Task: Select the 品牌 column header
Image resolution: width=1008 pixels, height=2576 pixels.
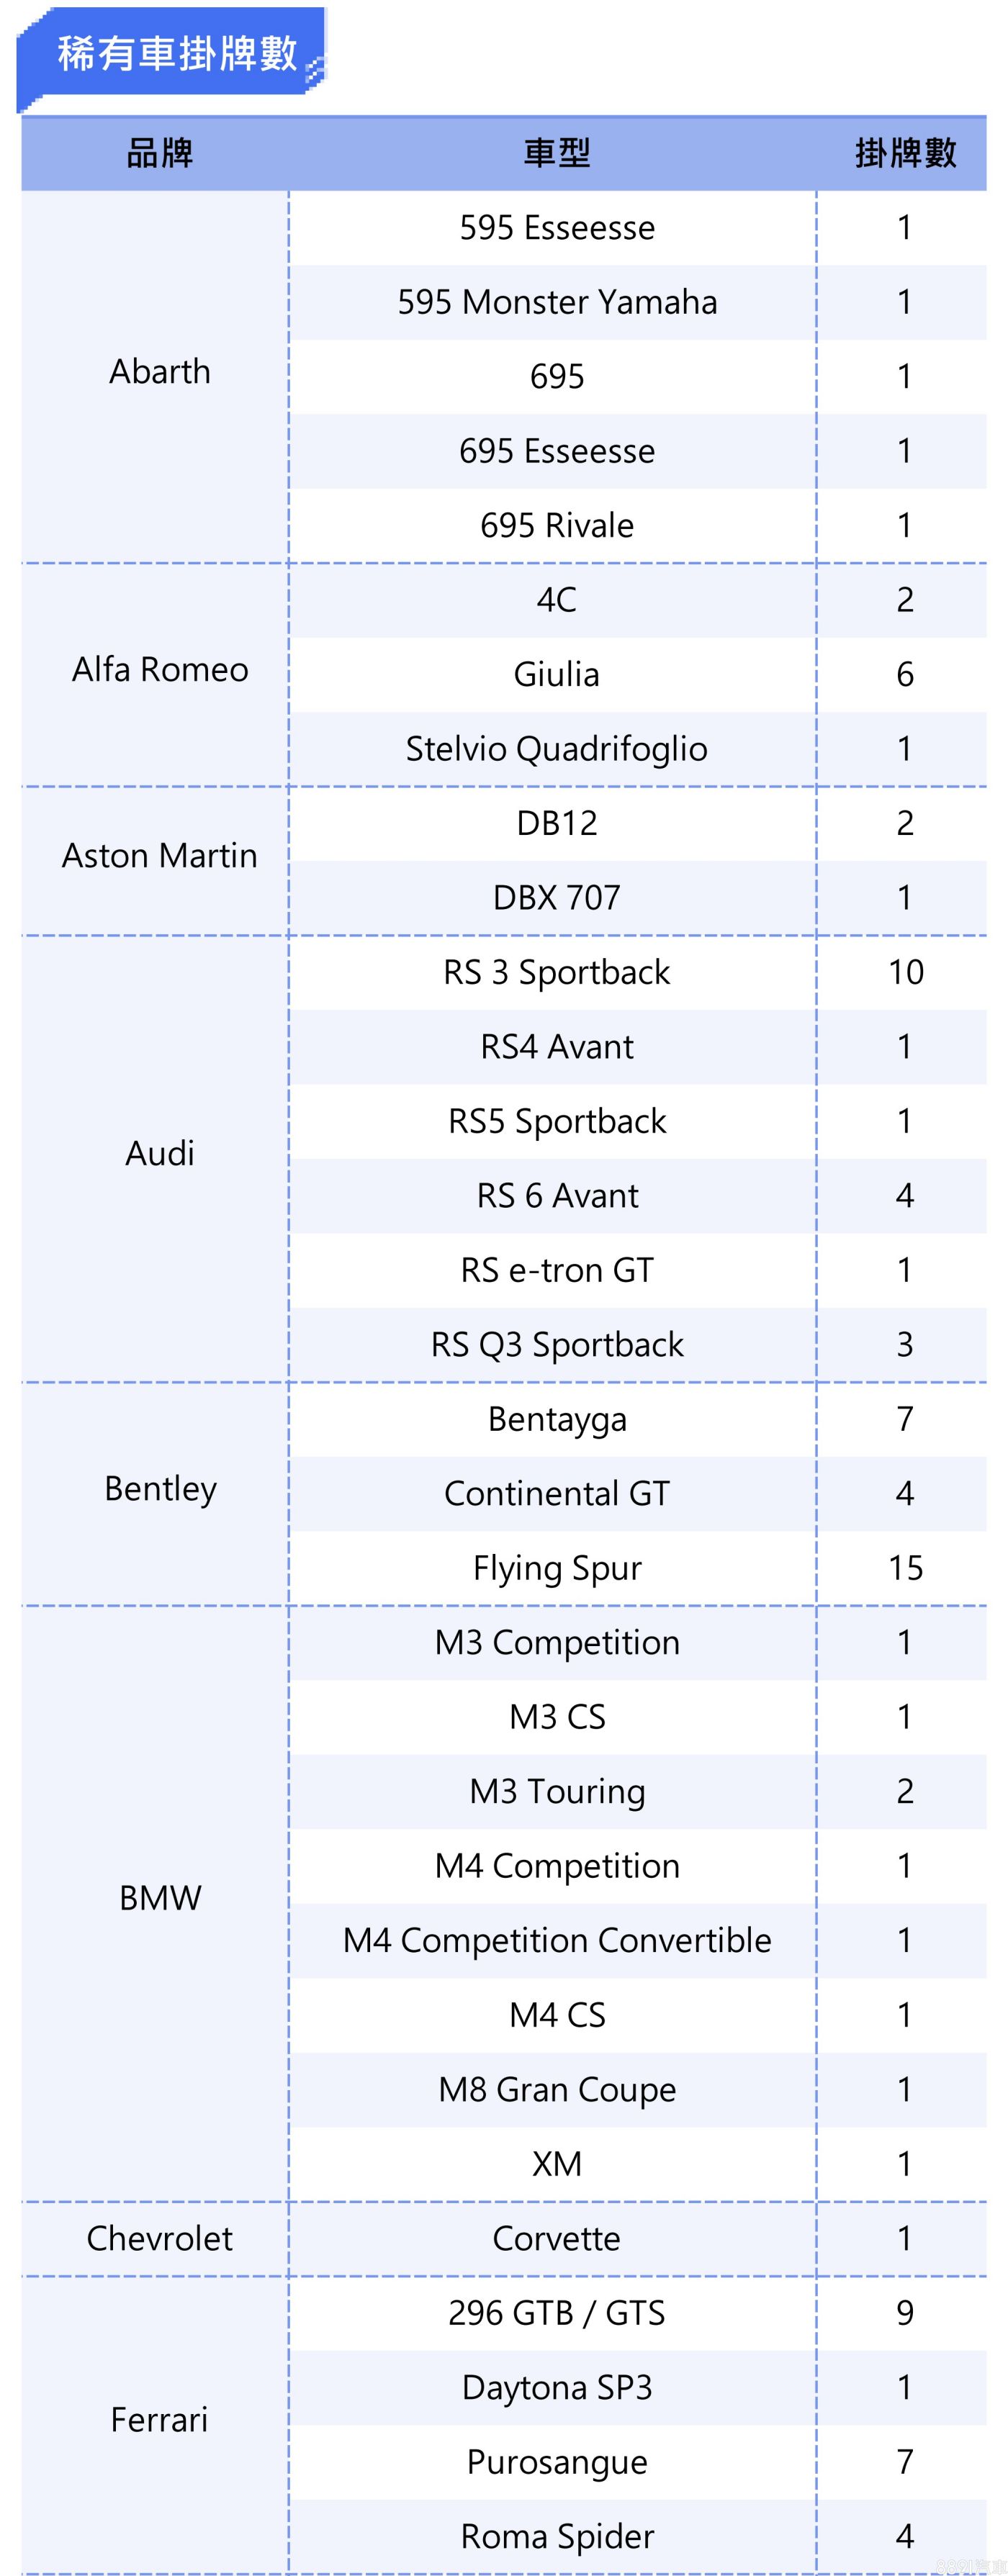Action: coord(159,153)
